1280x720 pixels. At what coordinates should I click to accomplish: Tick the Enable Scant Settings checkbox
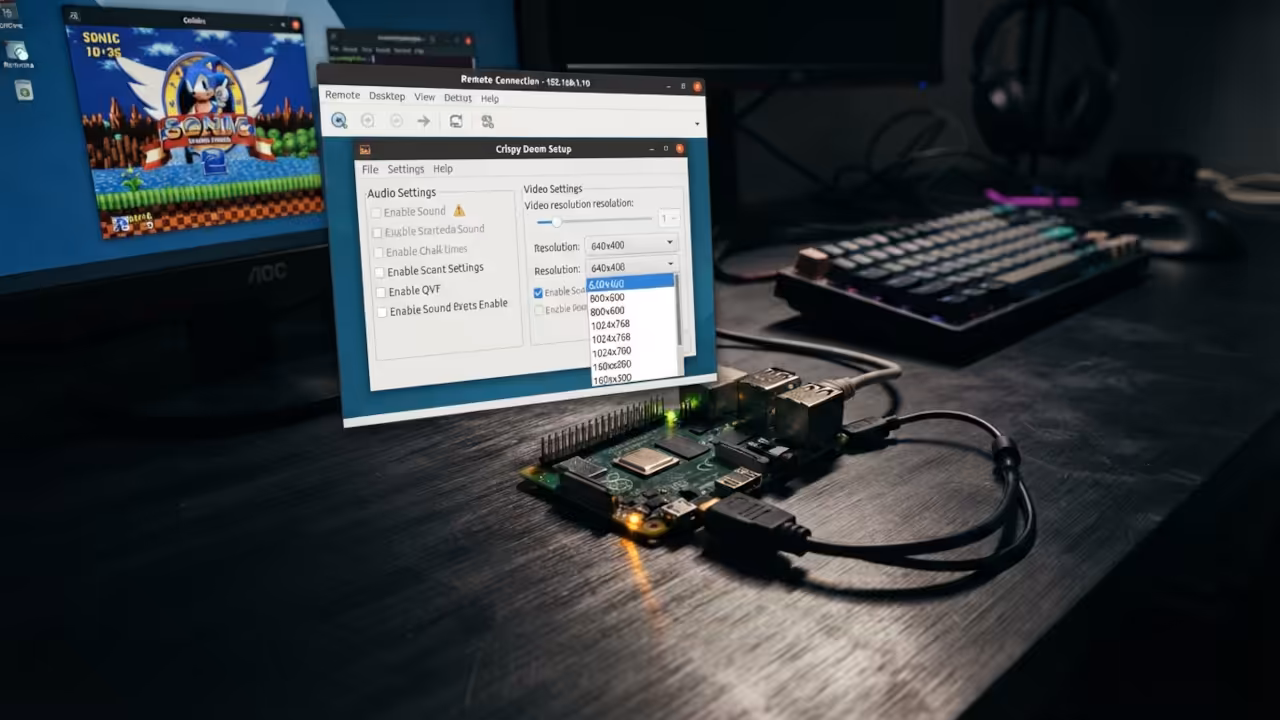(379, 272)
